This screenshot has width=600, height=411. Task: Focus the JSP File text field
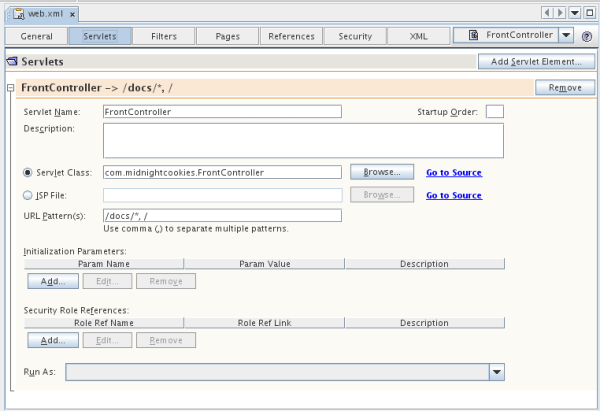[x=222, y=195]
